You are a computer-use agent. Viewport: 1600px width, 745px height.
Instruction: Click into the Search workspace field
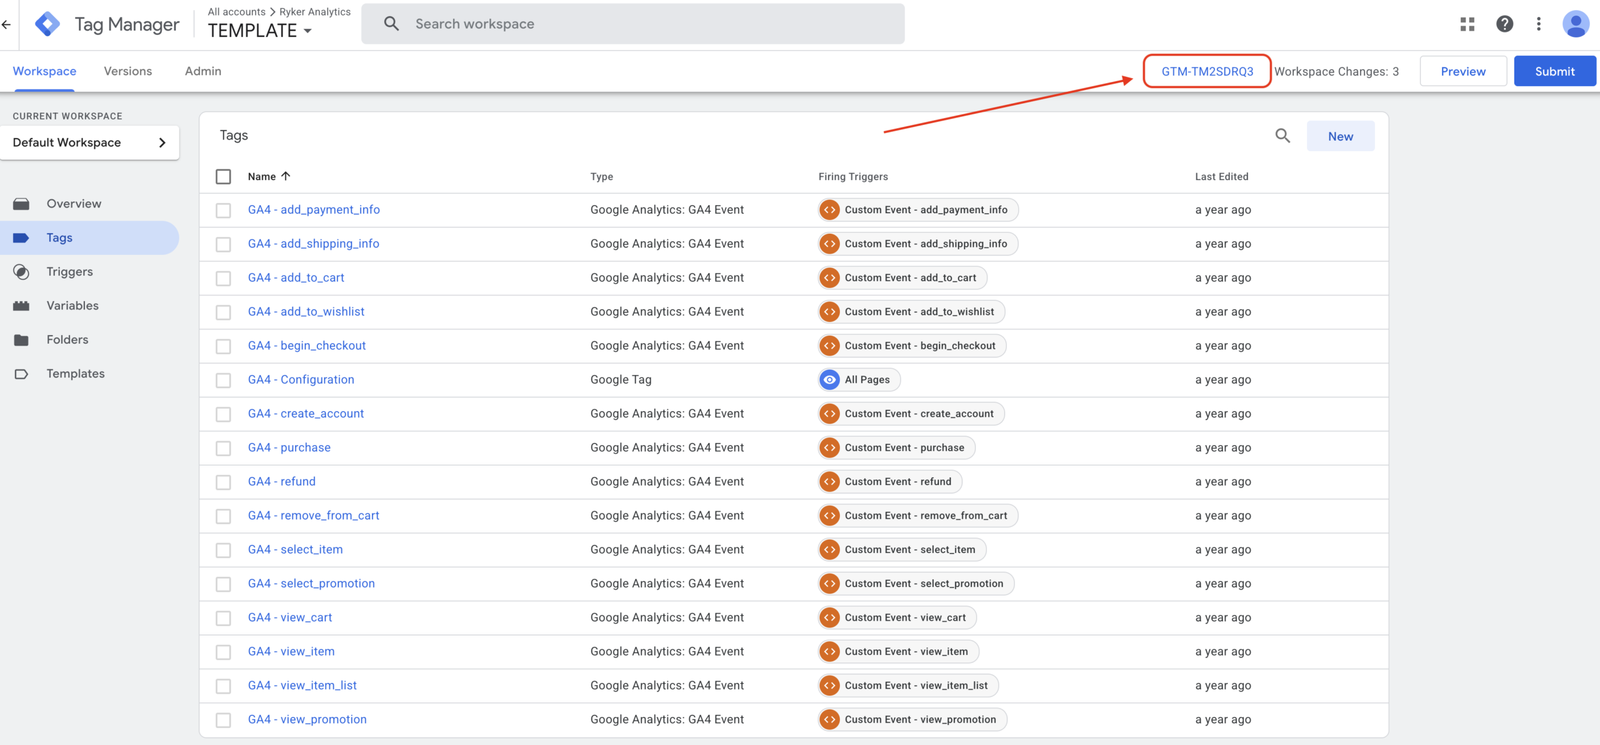(x=632, y=24)
